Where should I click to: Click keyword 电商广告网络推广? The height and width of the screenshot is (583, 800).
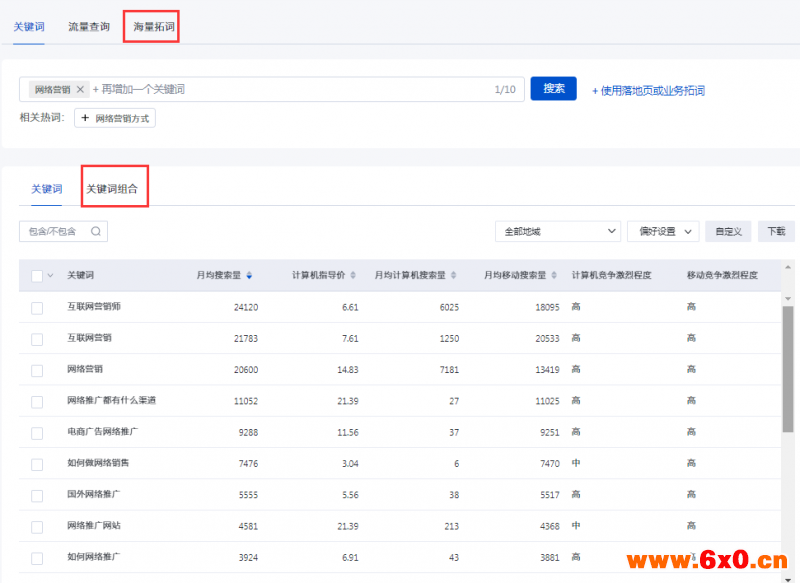[103, 432]
